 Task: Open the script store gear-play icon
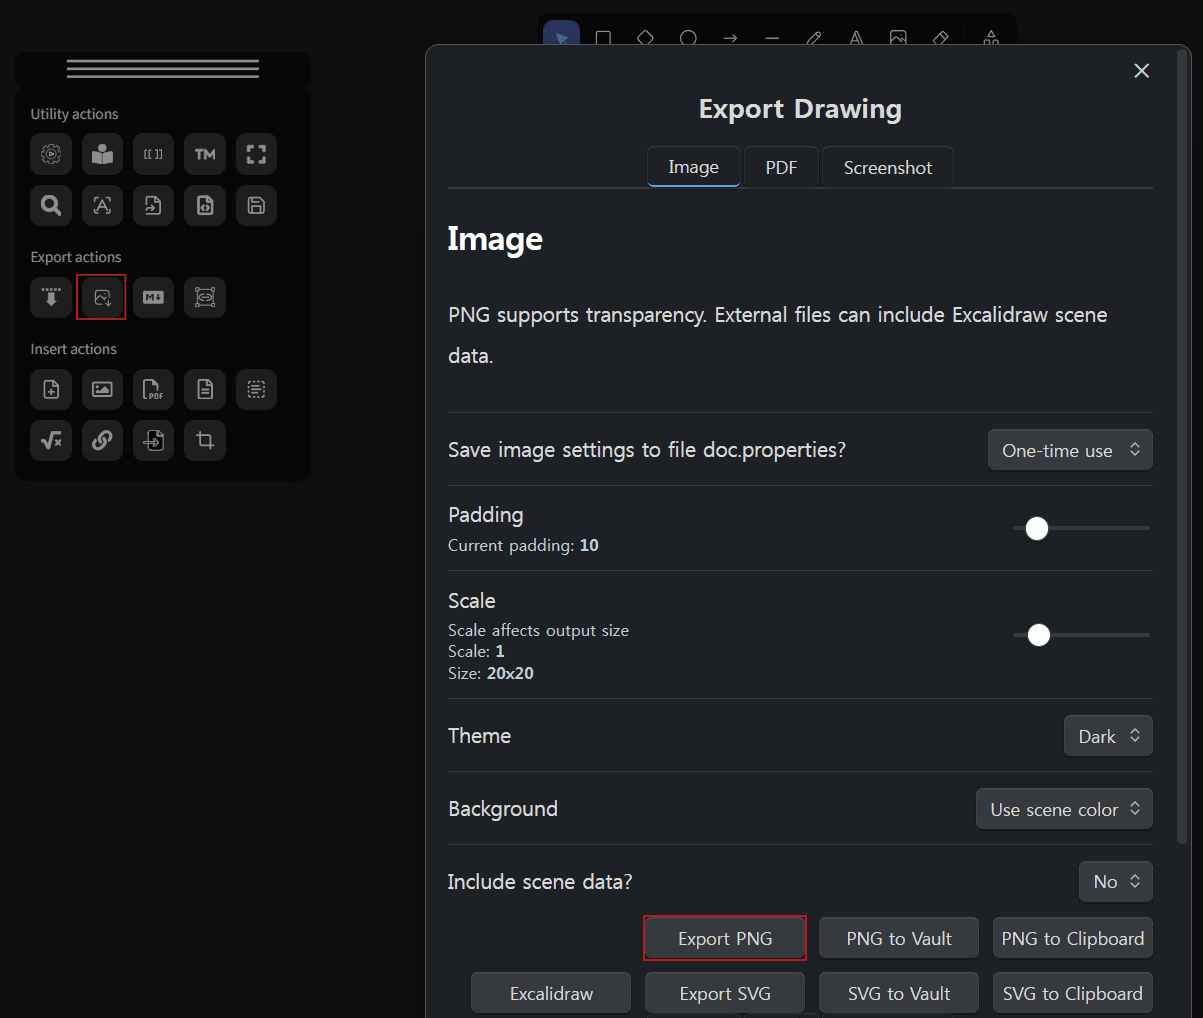[51, 154]
